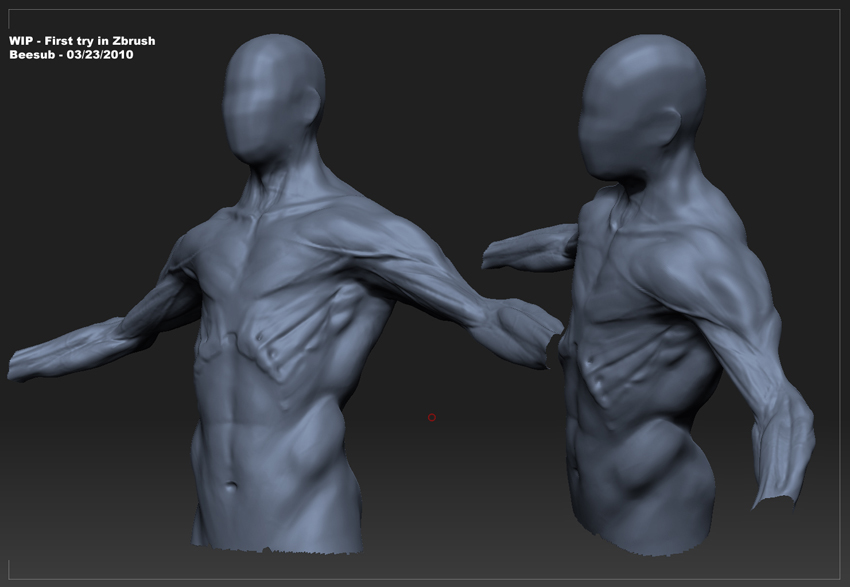Screen dimensions: 850x587
Task: Select the side-view torso sculpt facing left
Action: (x=649, y=296)
